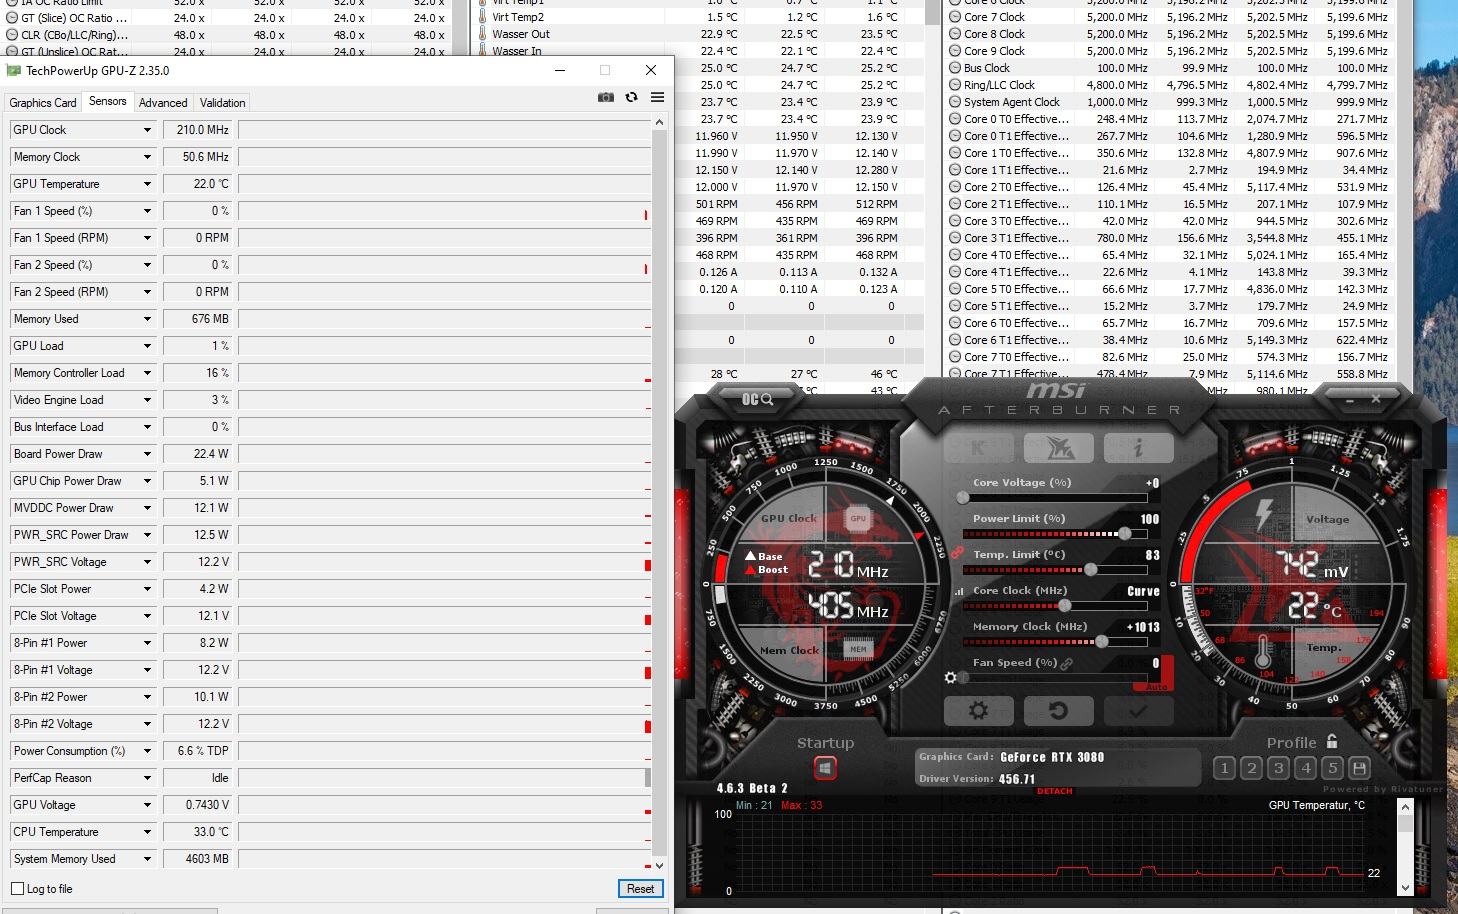Reset Afterburner settings to default

pos(1058,711)
